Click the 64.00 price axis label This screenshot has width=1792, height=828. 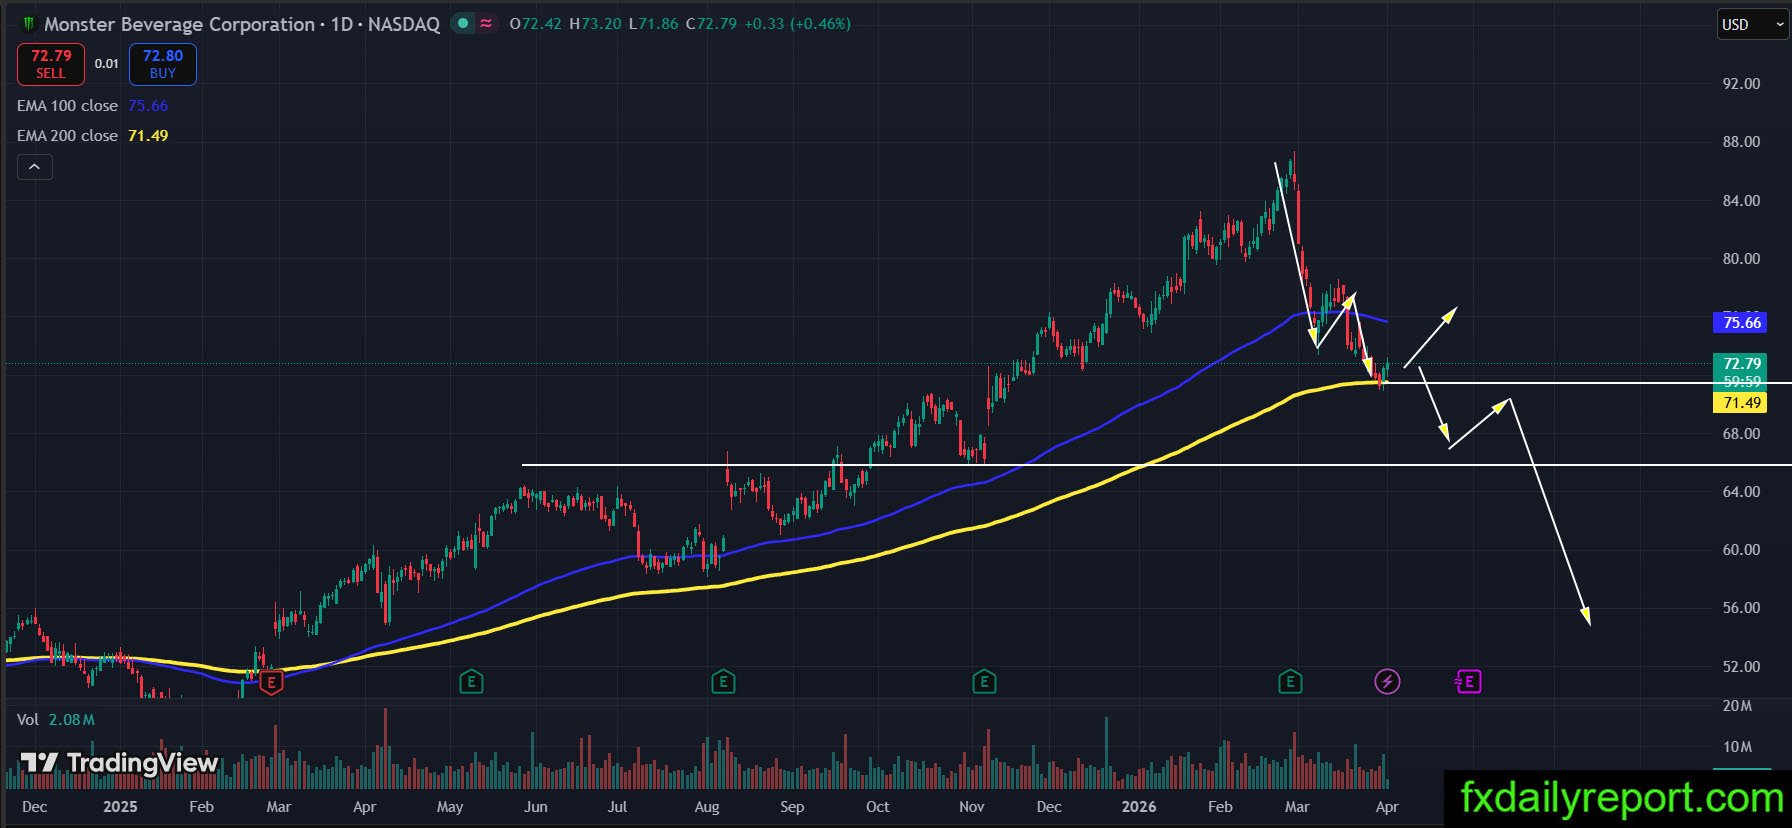coord(1741,492)
